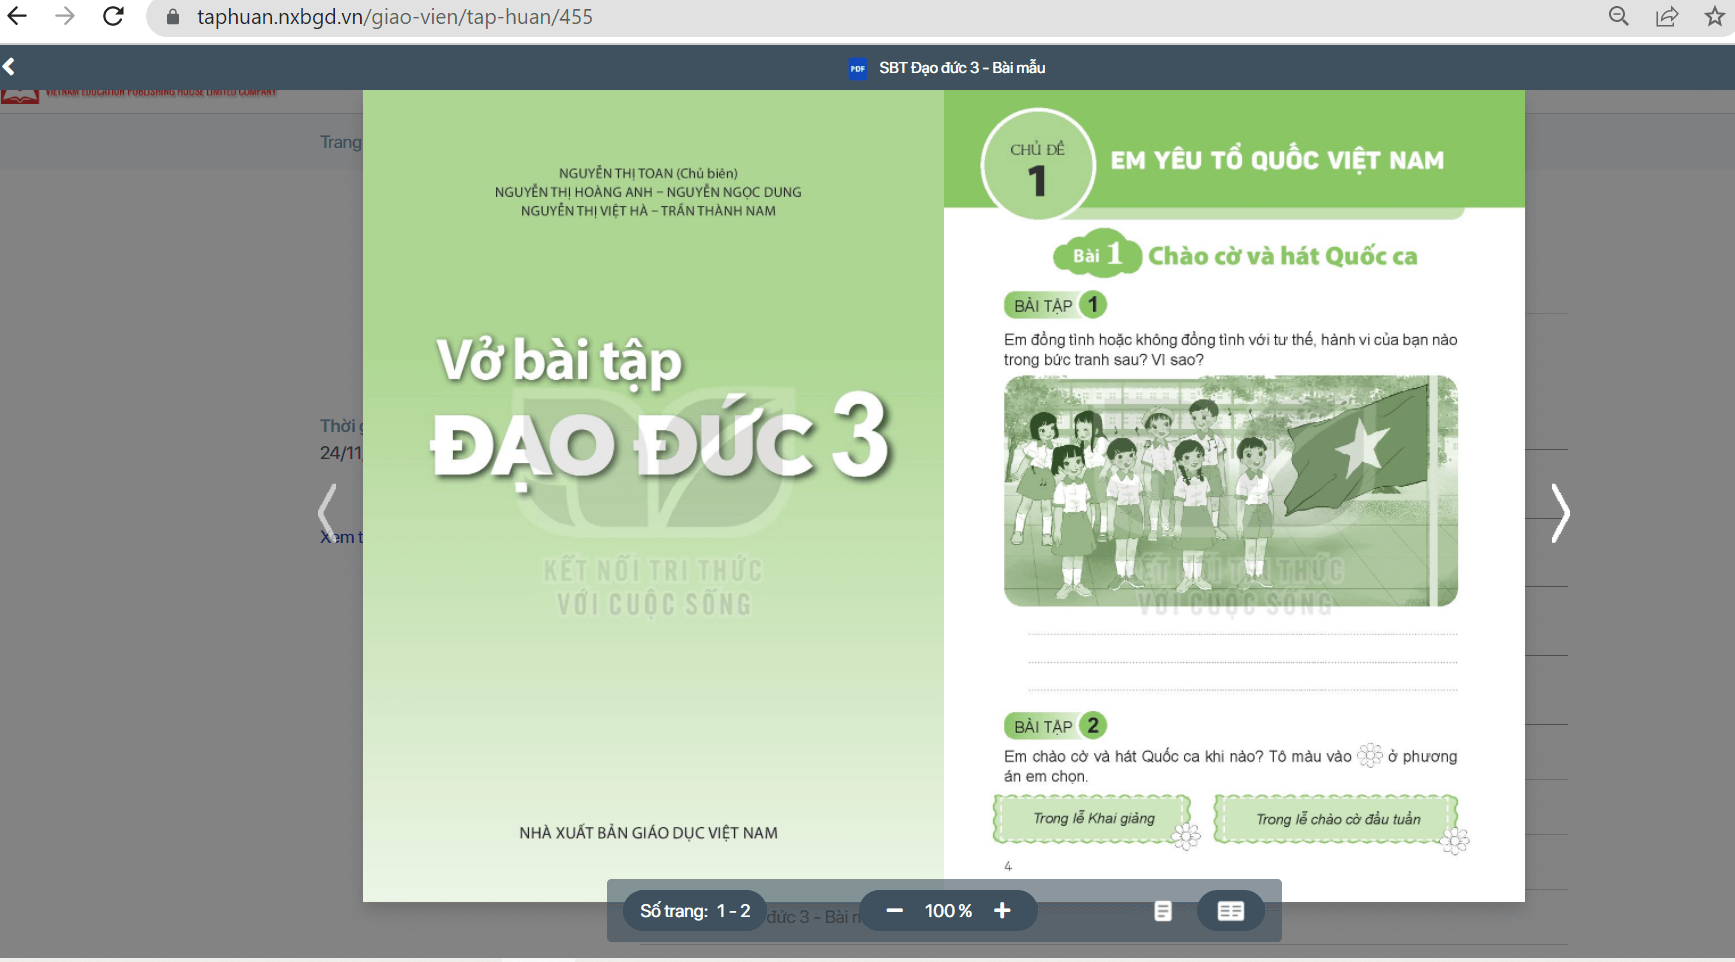Select the Trong lễ Khai giảng option
The width and height of the screenshot is (1735, 962).
(1093, 819)
